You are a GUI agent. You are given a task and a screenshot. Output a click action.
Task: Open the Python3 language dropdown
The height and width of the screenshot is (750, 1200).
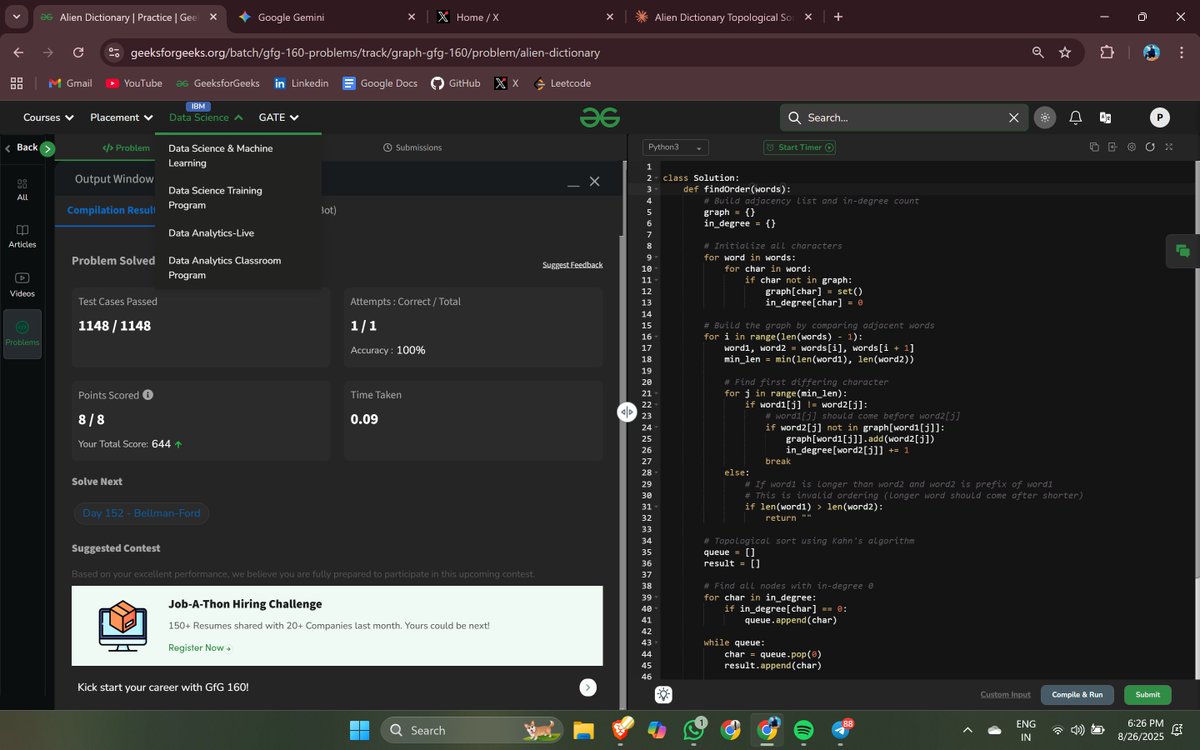675,147
